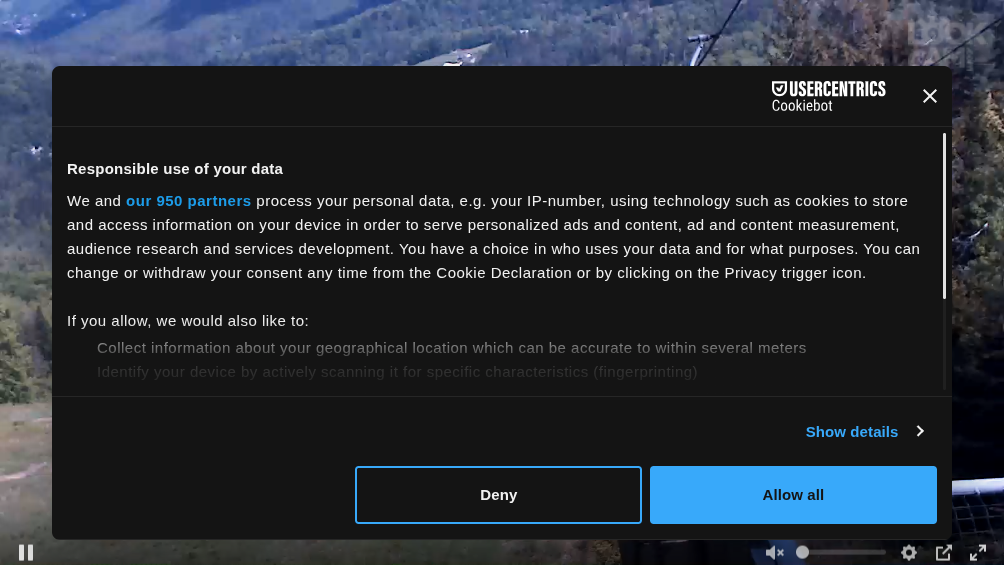Image resolution: width=1004 pixels, height=565 pixels.
Task: Click the fingerprinting device scanning line
Action: point(397,372)
